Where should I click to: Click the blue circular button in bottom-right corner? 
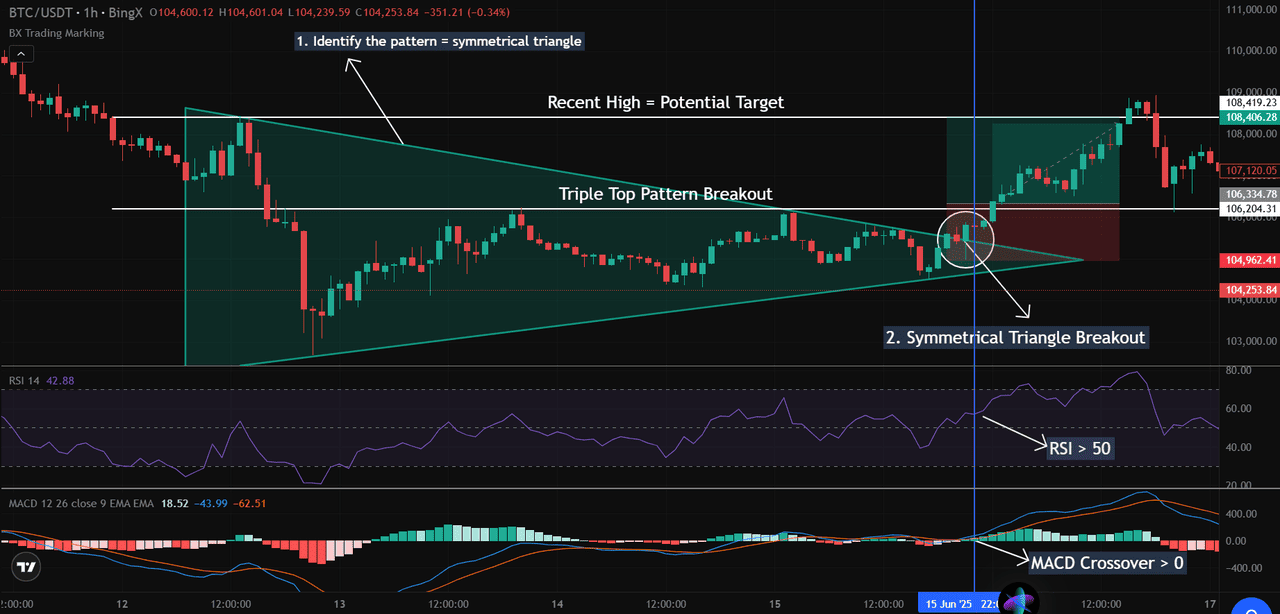(x=1250, y=606)
